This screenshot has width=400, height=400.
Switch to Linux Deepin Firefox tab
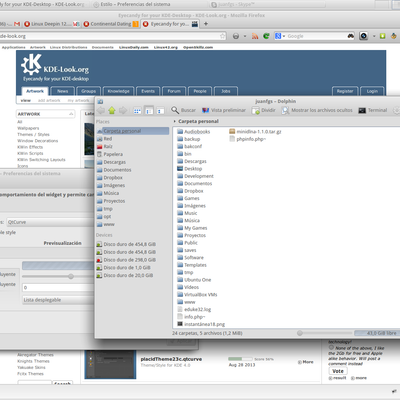click(52, 24)
